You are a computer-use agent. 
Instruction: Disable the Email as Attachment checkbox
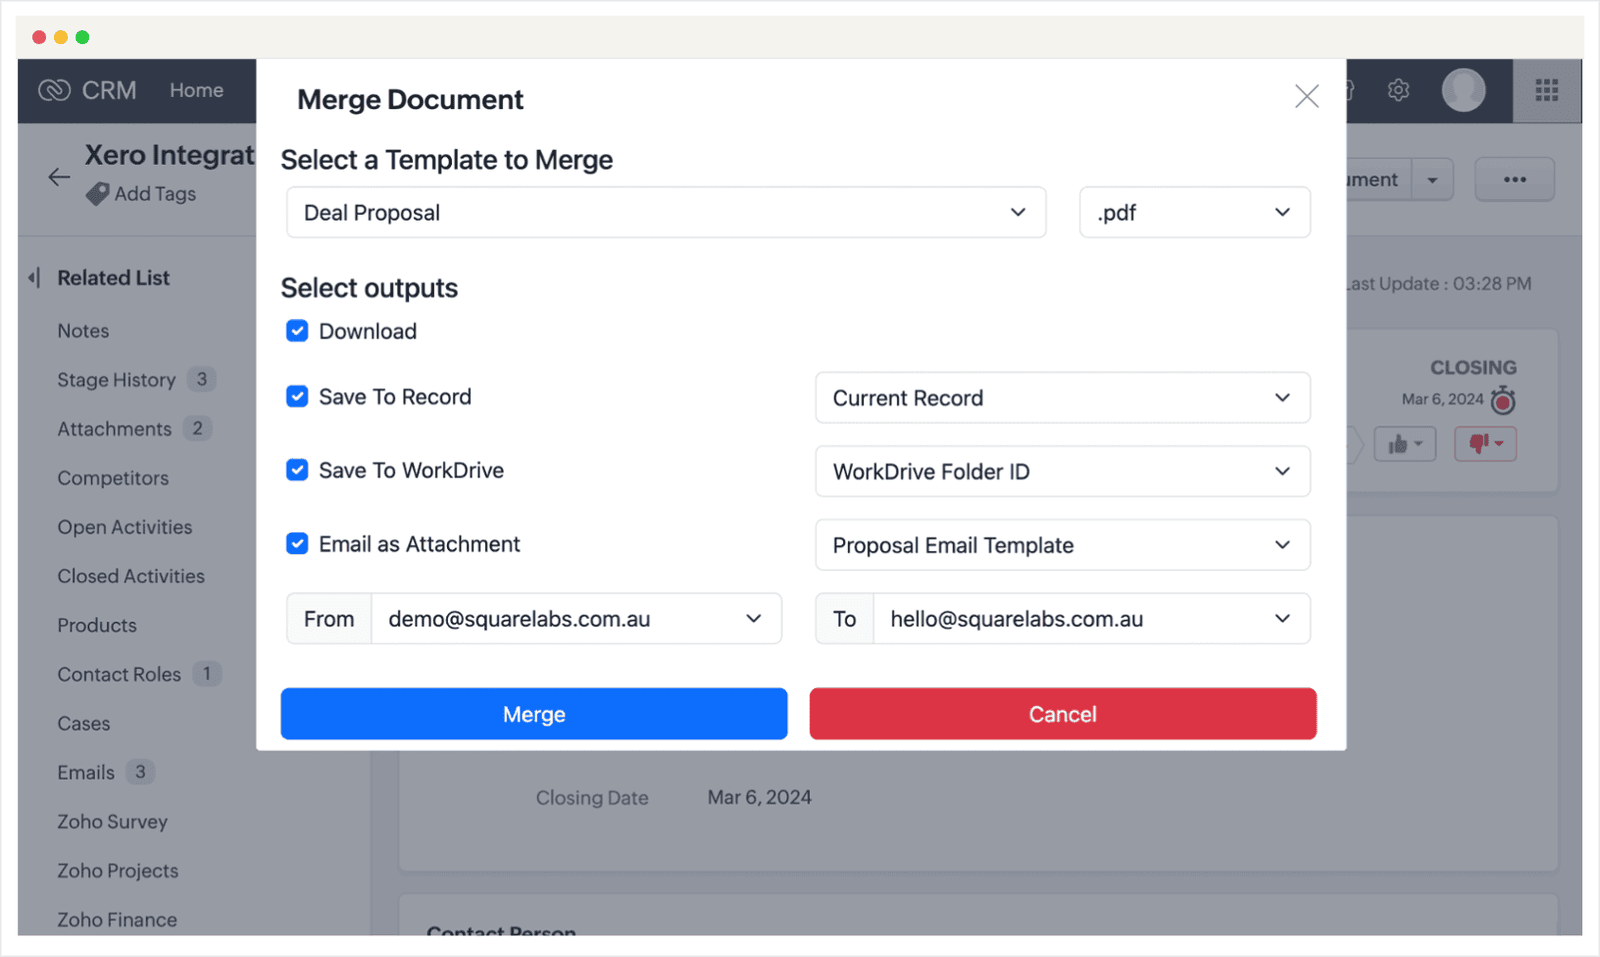point(297,543)
